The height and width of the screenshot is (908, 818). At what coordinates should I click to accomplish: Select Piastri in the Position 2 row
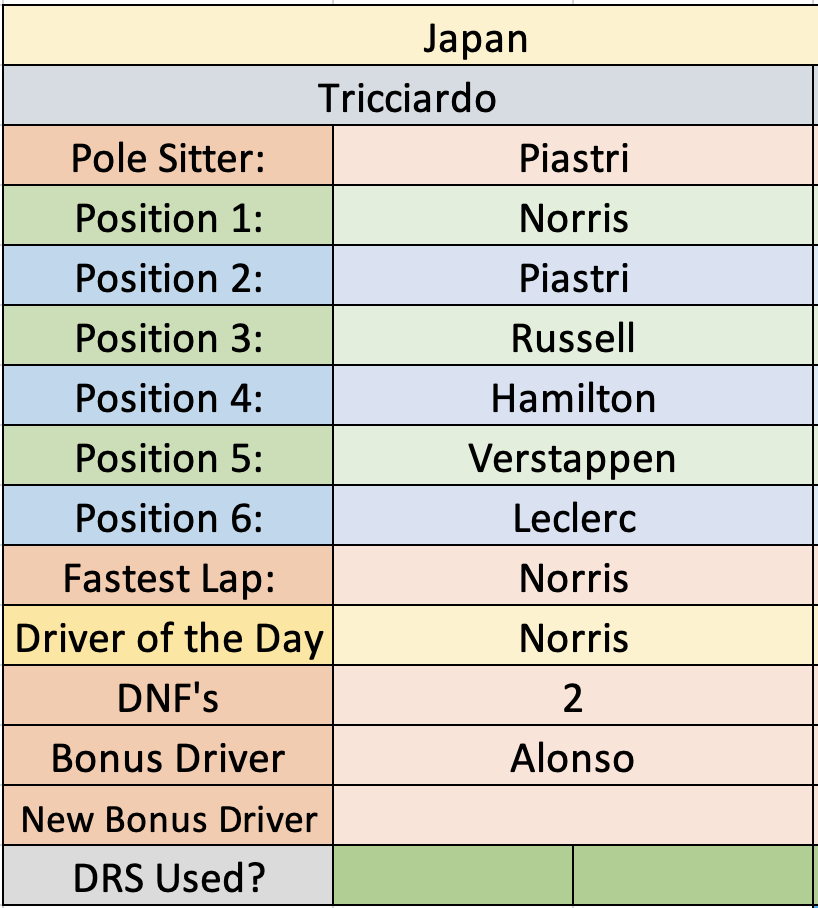573,276
